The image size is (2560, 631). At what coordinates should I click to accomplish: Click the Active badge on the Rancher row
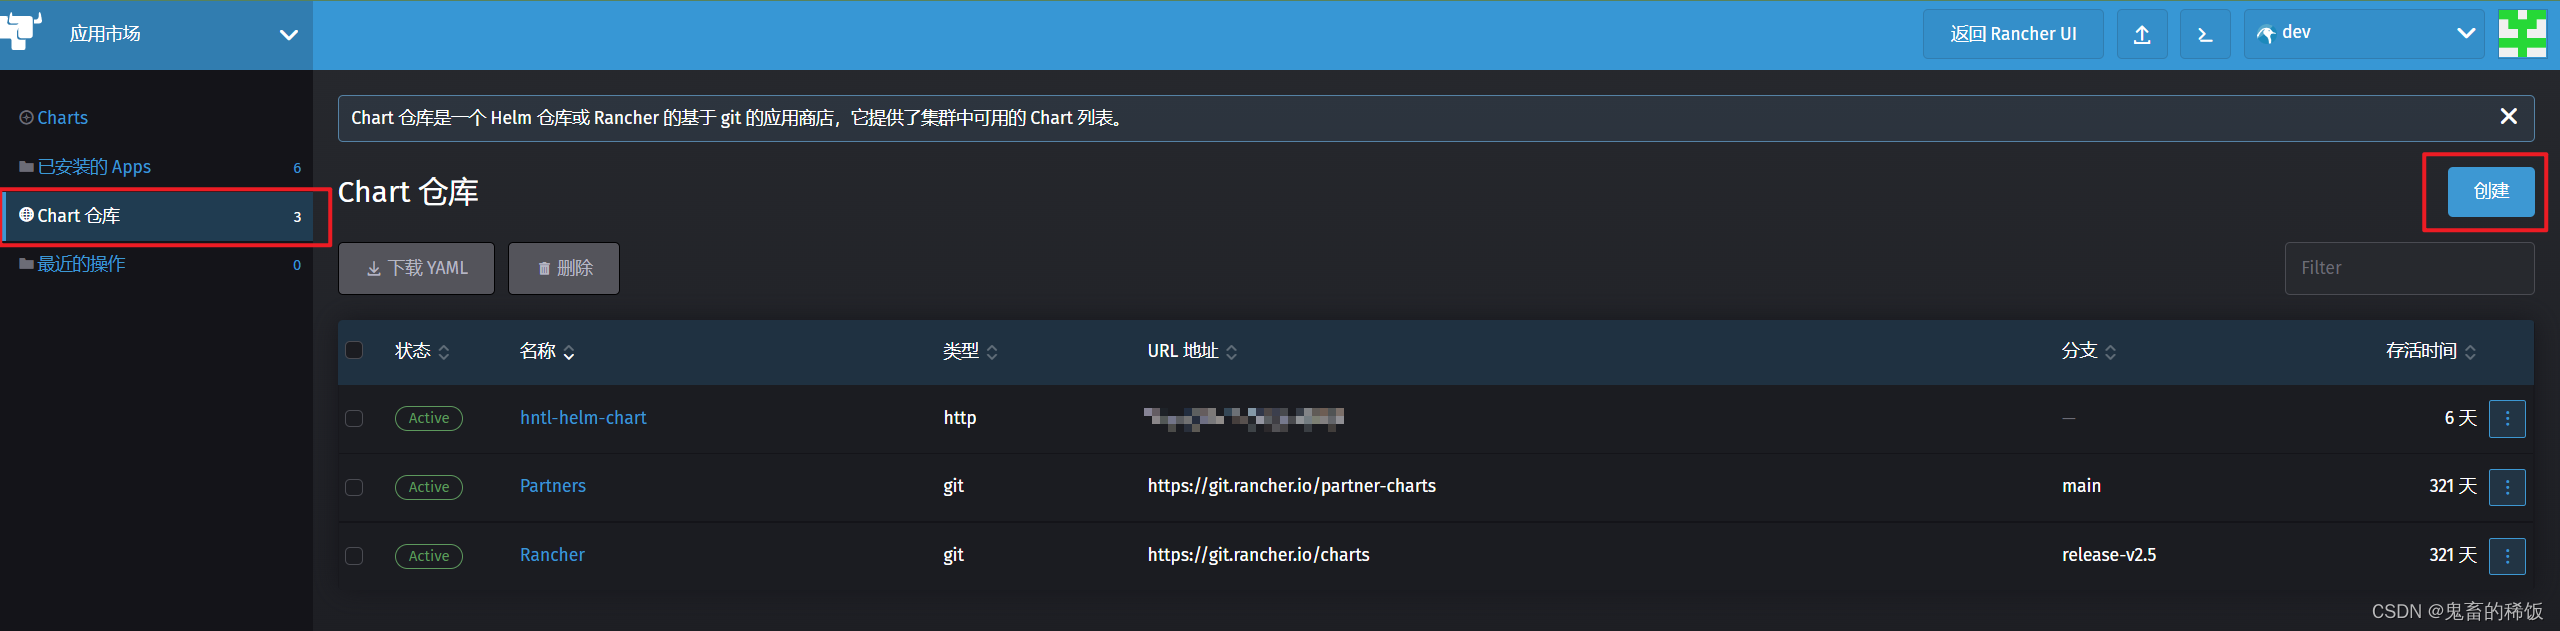429,556
